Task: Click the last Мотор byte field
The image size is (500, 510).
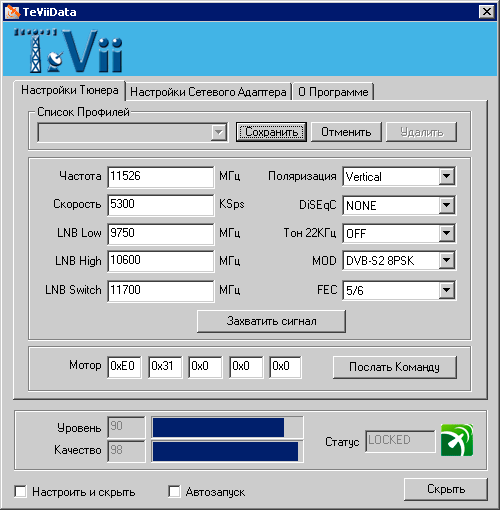Action: click(285, 367)
